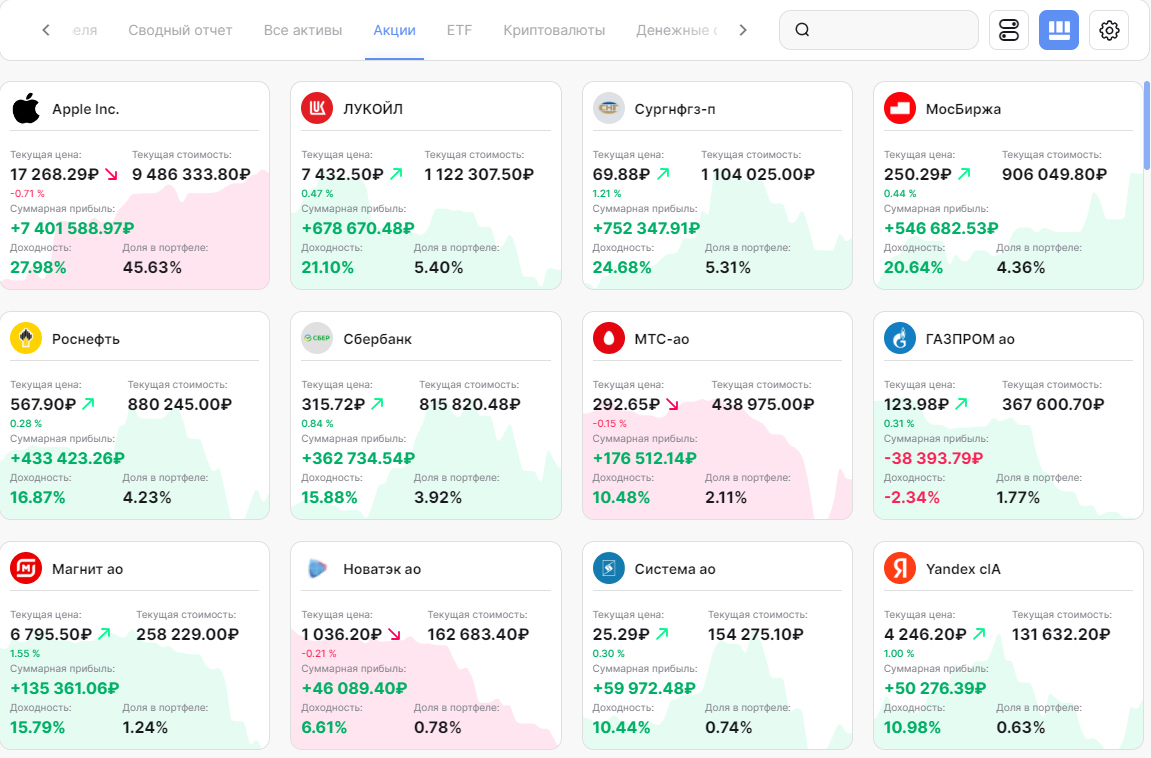
Task: Switch to the list view toggle icon
Action: click(1009, 30)
